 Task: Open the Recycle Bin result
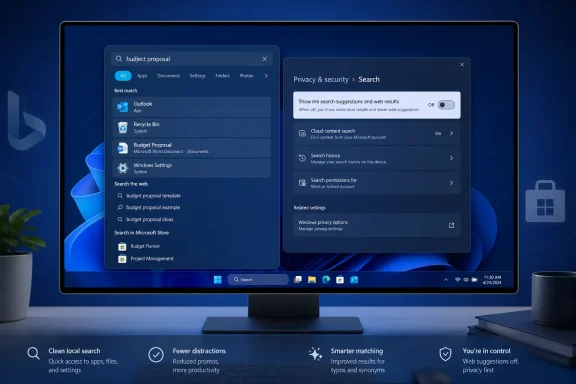point(191,128)
